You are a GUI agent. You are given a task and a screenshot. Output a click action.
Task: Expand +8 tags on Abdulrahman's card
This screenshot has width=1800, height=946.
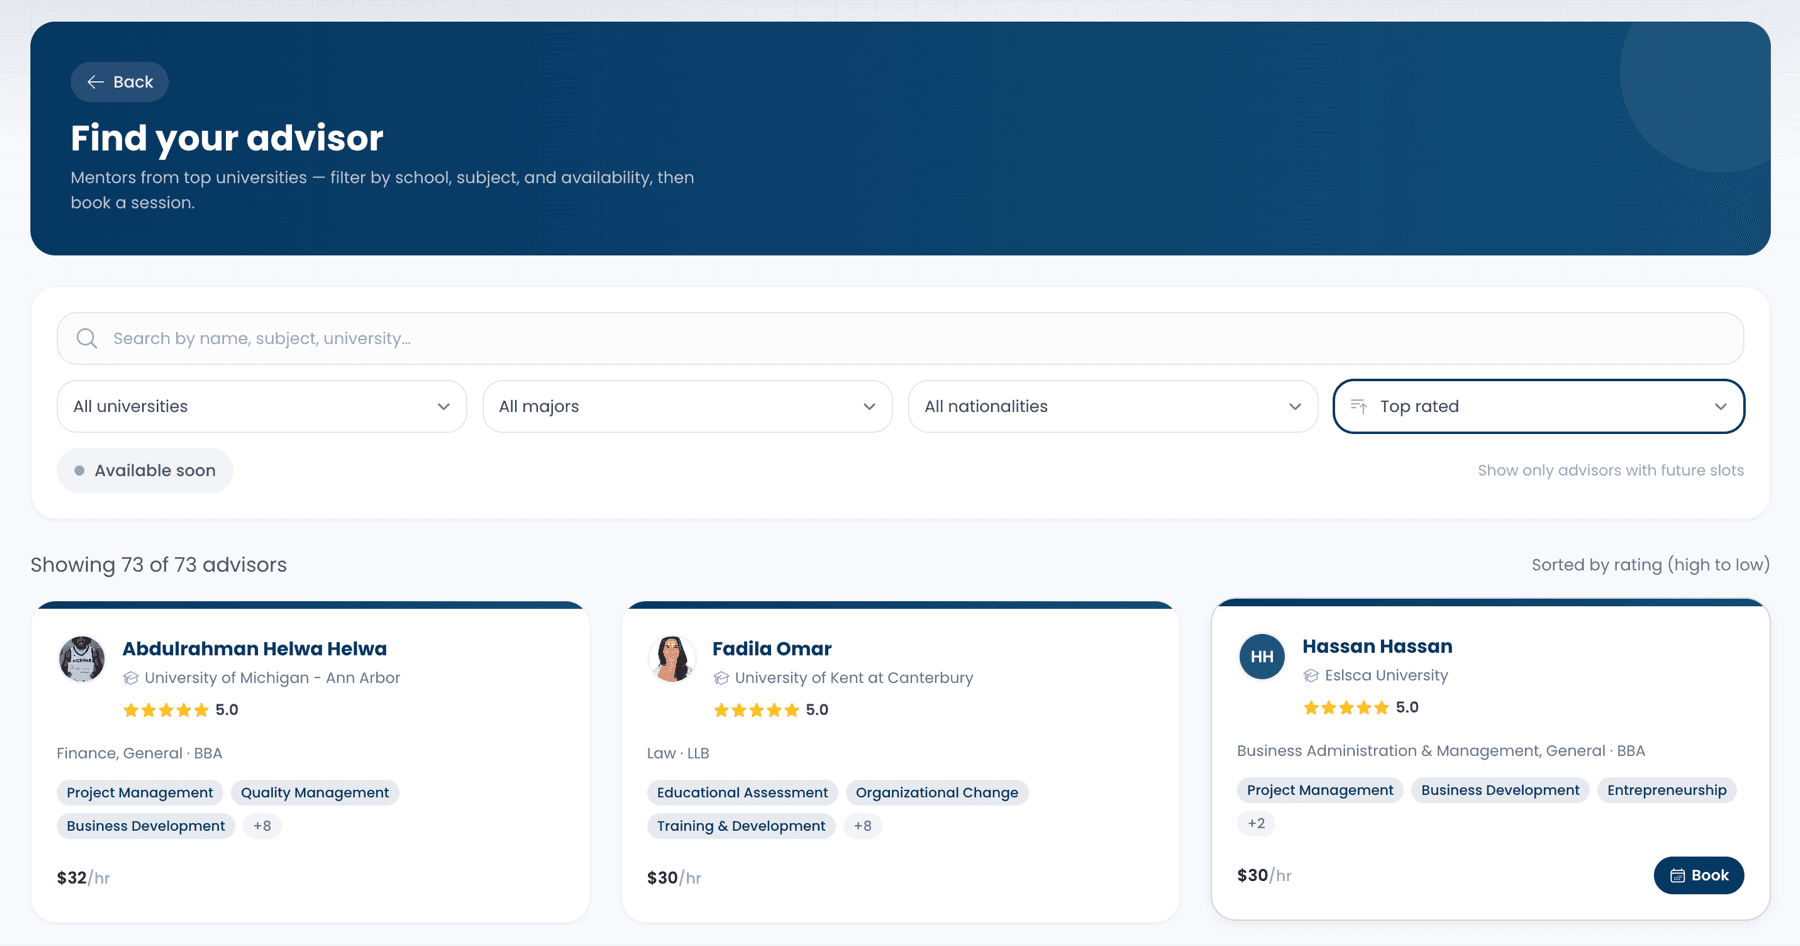[262, 826]
